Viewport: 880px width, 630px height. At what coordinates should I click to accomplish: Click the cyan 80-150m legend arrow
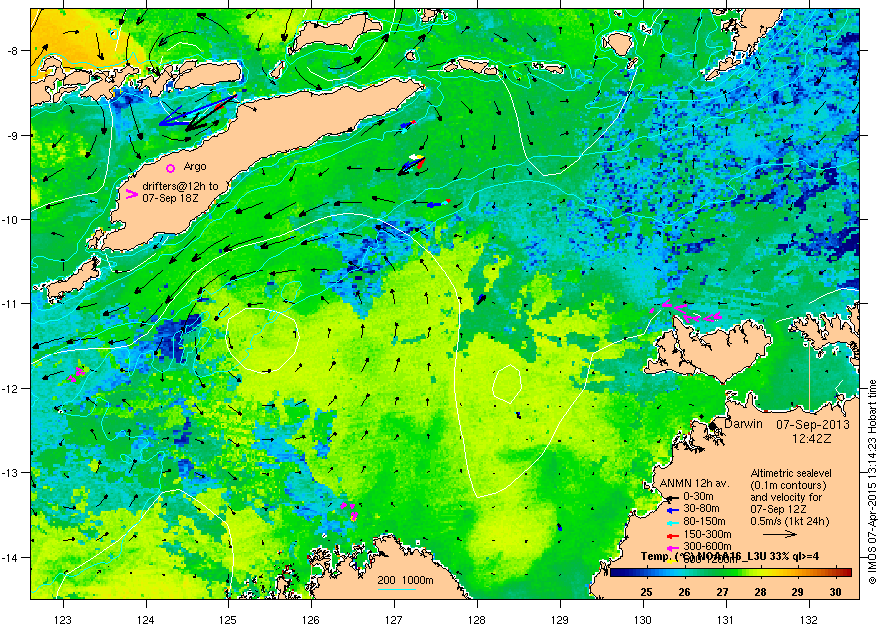coord(672,522)
